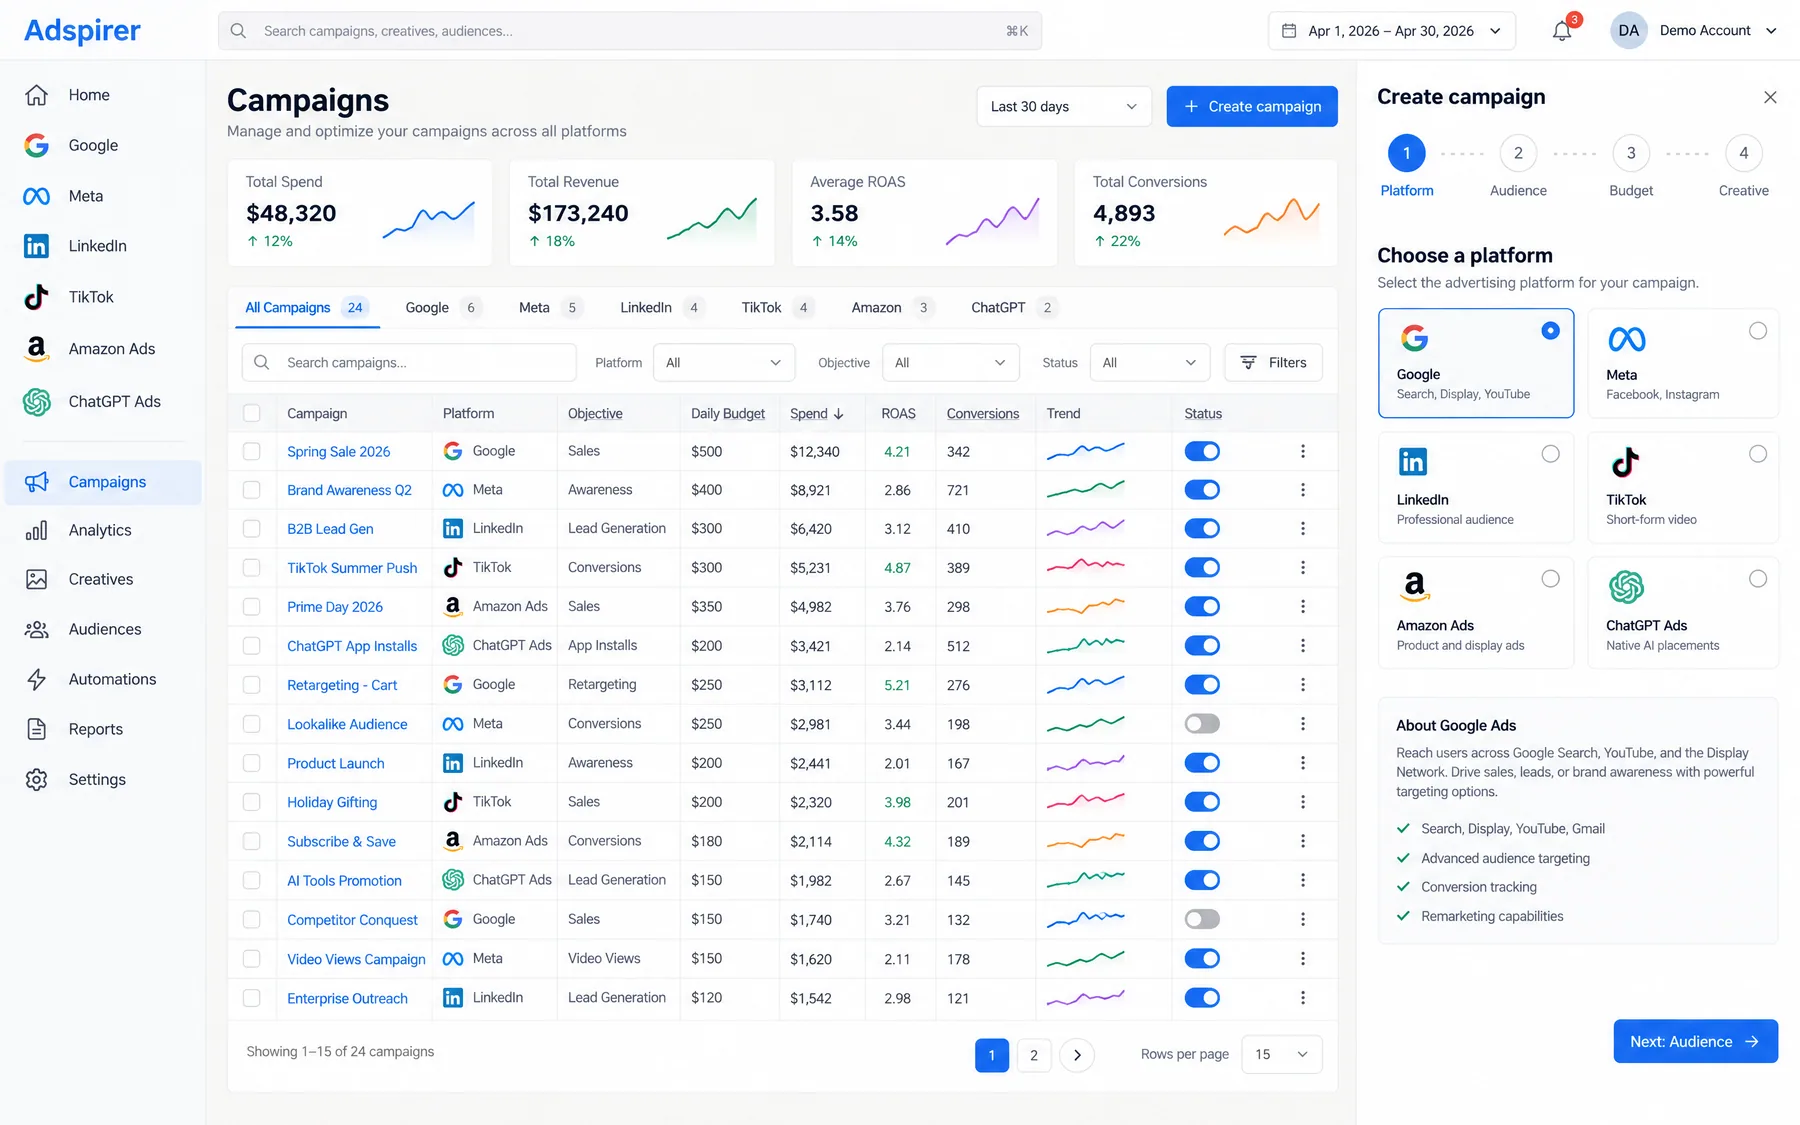Click the Home icon in sidebar
The width and height of the screenshot is (1800, 1125).
(x=37, y=95)
